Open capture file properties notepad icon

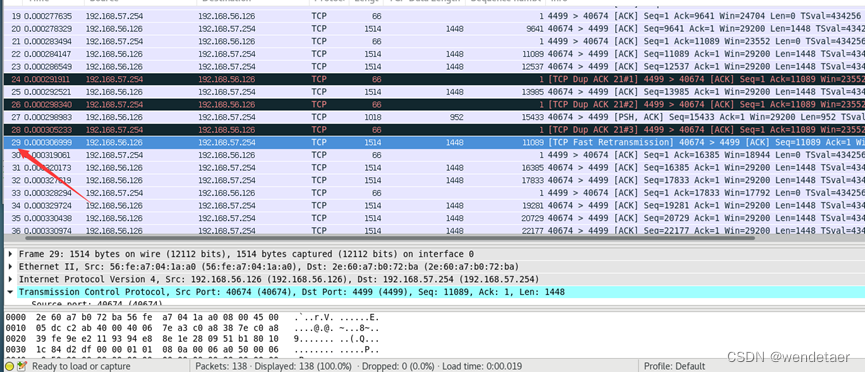pos(22,366)
